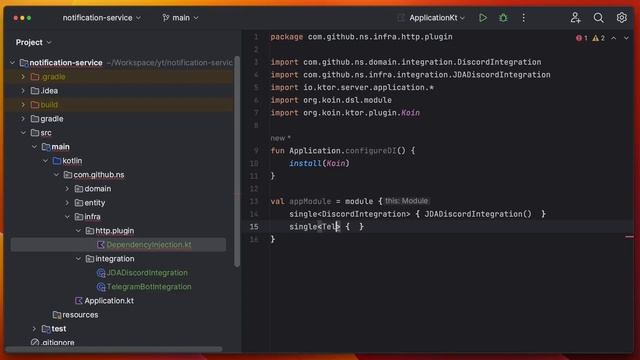Expand the entity package

pyautogui.click(x=67, y=203)
